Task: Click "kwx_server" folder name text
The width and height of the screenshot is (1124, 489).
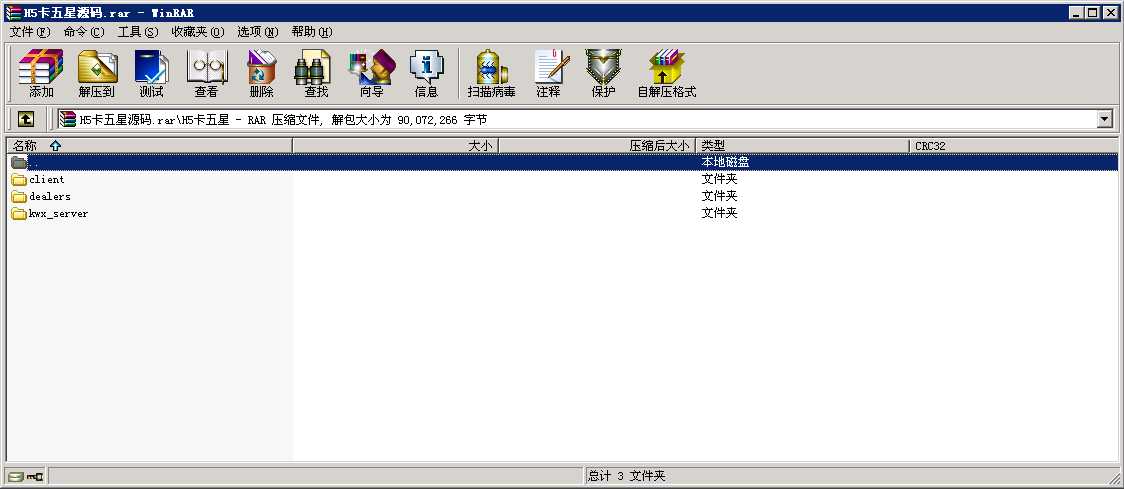Action: 58,214
